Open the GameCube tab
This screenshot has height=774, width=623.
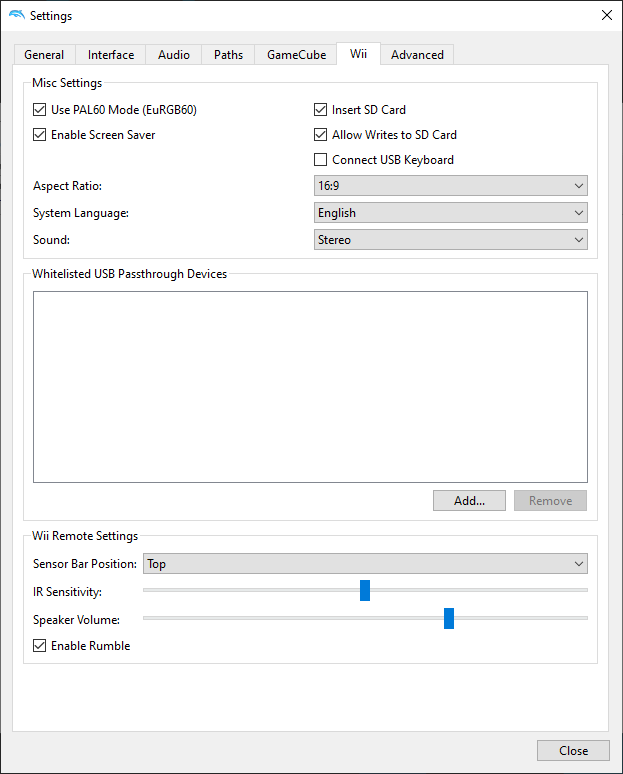[296, 55]
